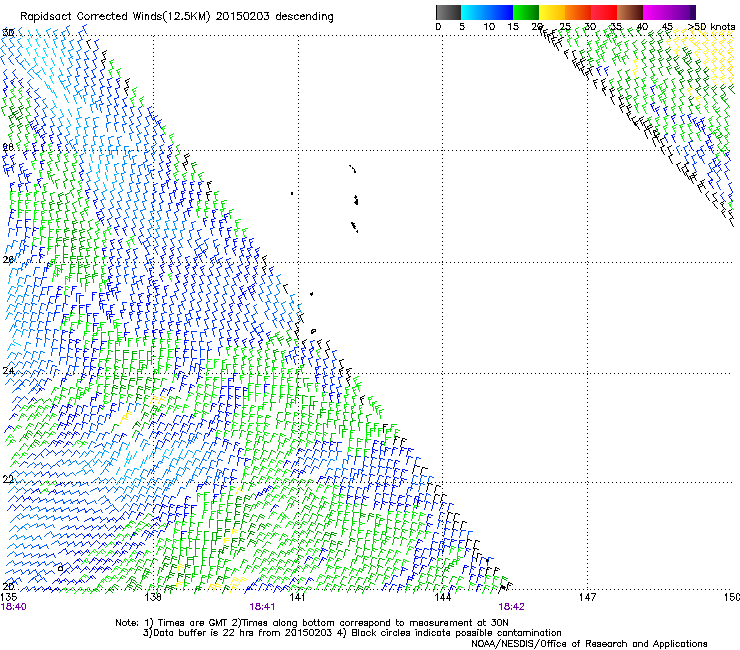Click the cyan 5-10 knots legend segment

[x=473, y=12]
